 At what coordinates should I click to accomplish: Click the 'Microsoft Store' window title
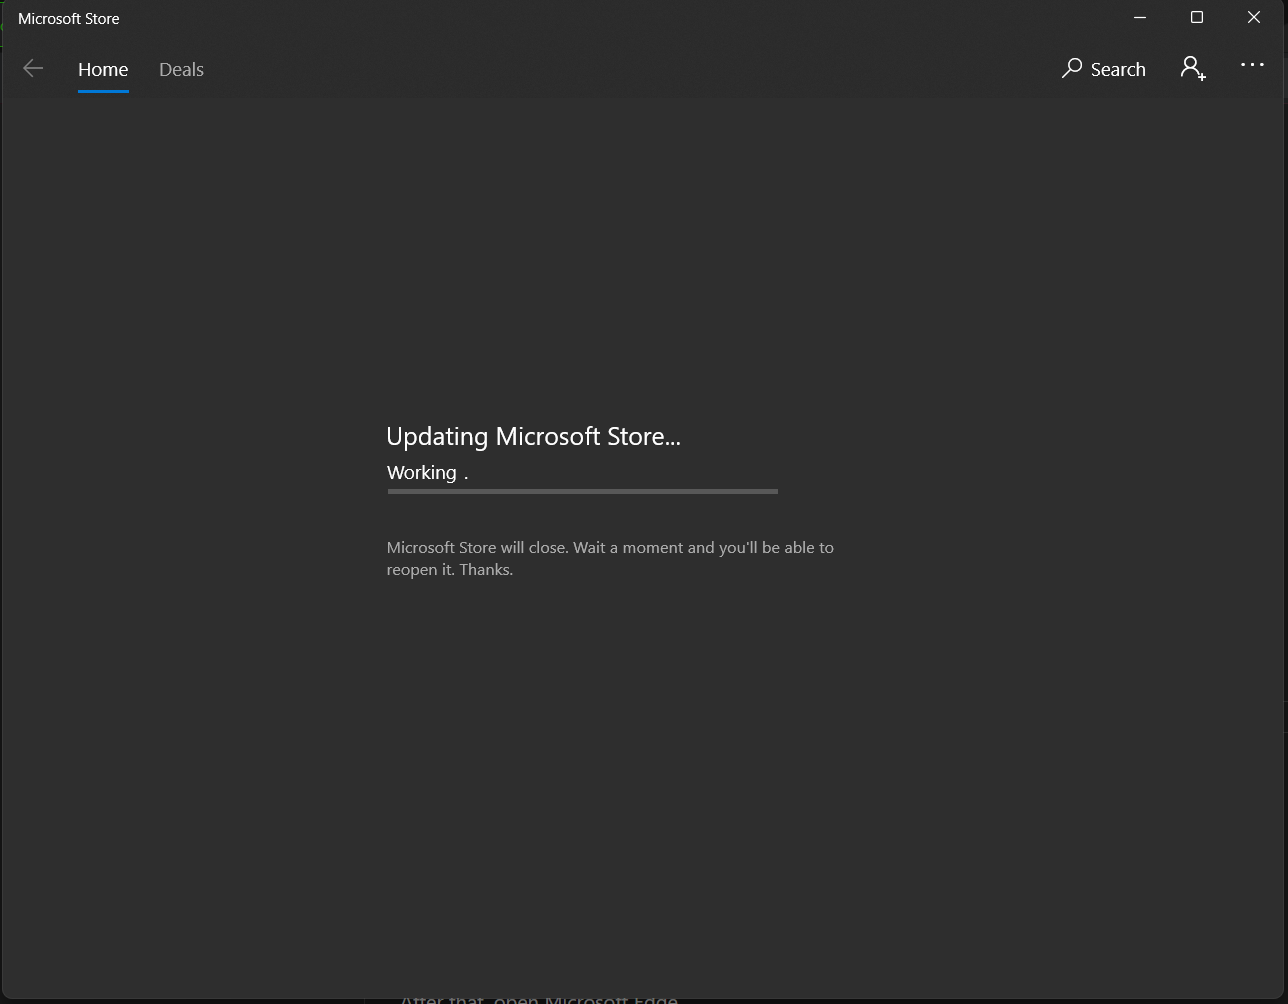pos(69,18)
